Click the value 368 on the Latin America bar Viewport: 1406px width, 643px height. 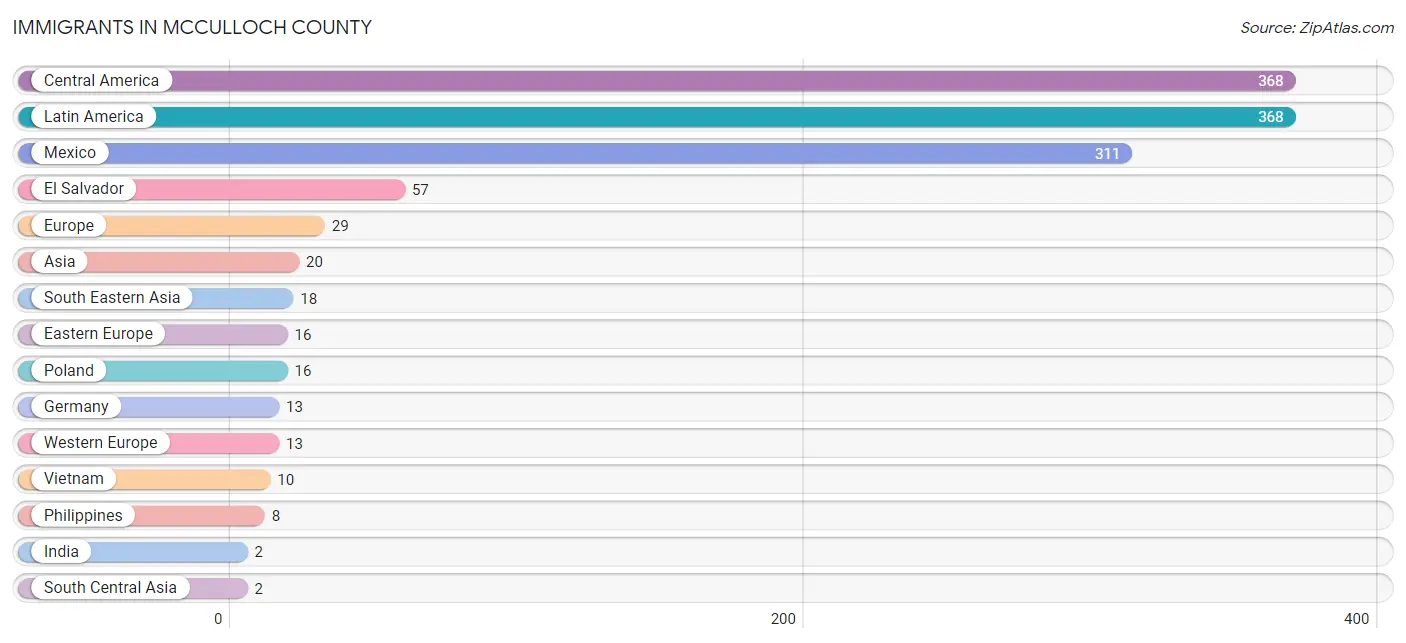pos(1270,117)
